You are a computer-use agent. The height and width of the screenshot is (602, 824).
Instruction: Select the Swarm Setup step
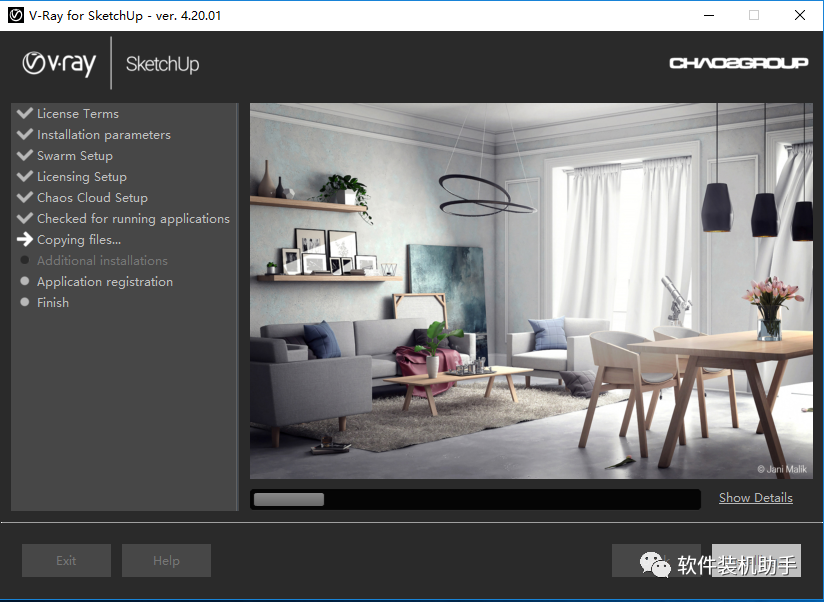point(75,156)
